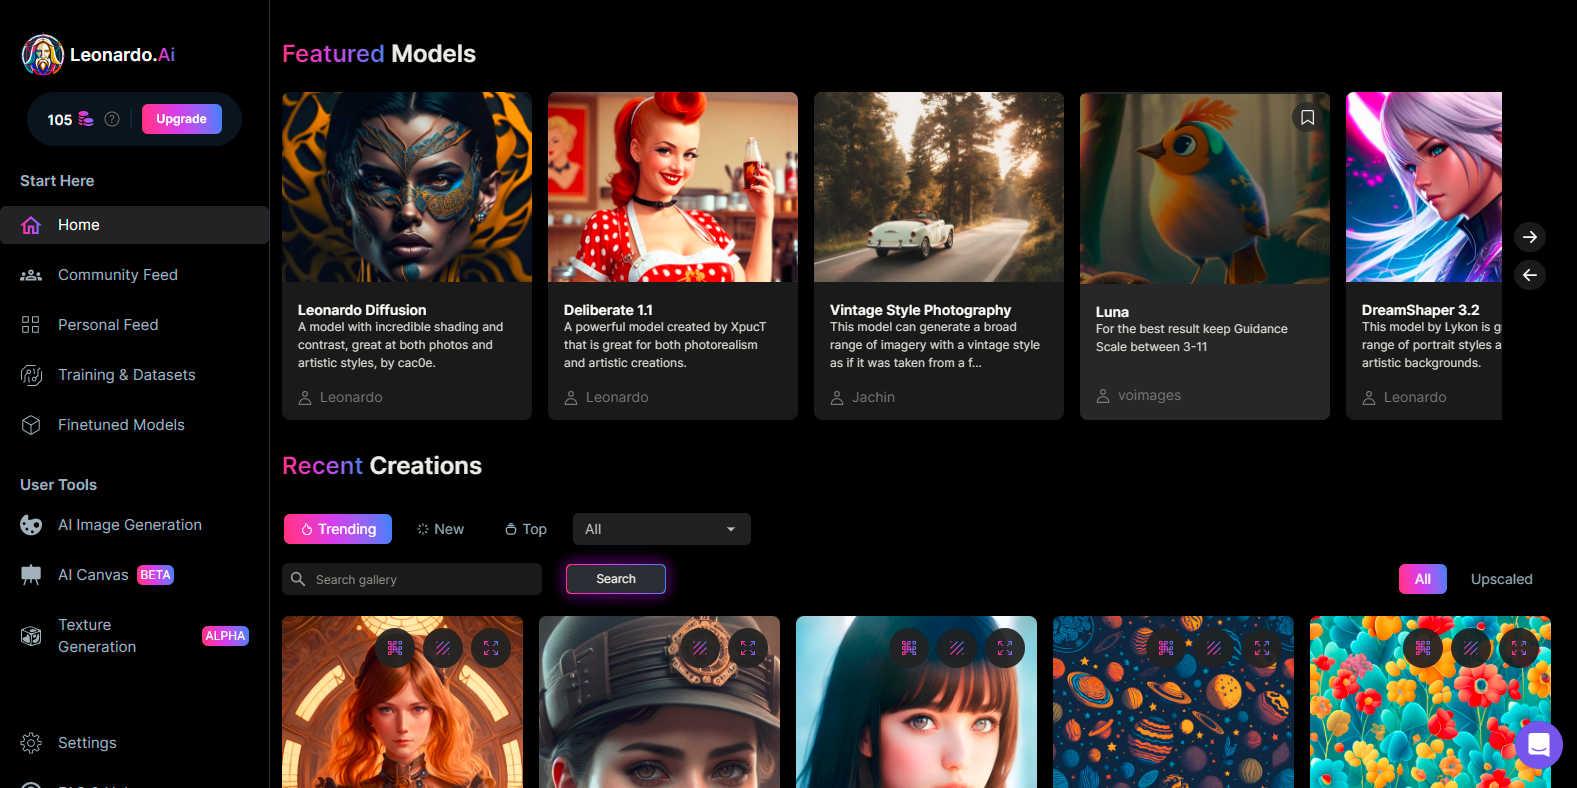Open the All category dropdown
1577x788 pixels.
661,529
